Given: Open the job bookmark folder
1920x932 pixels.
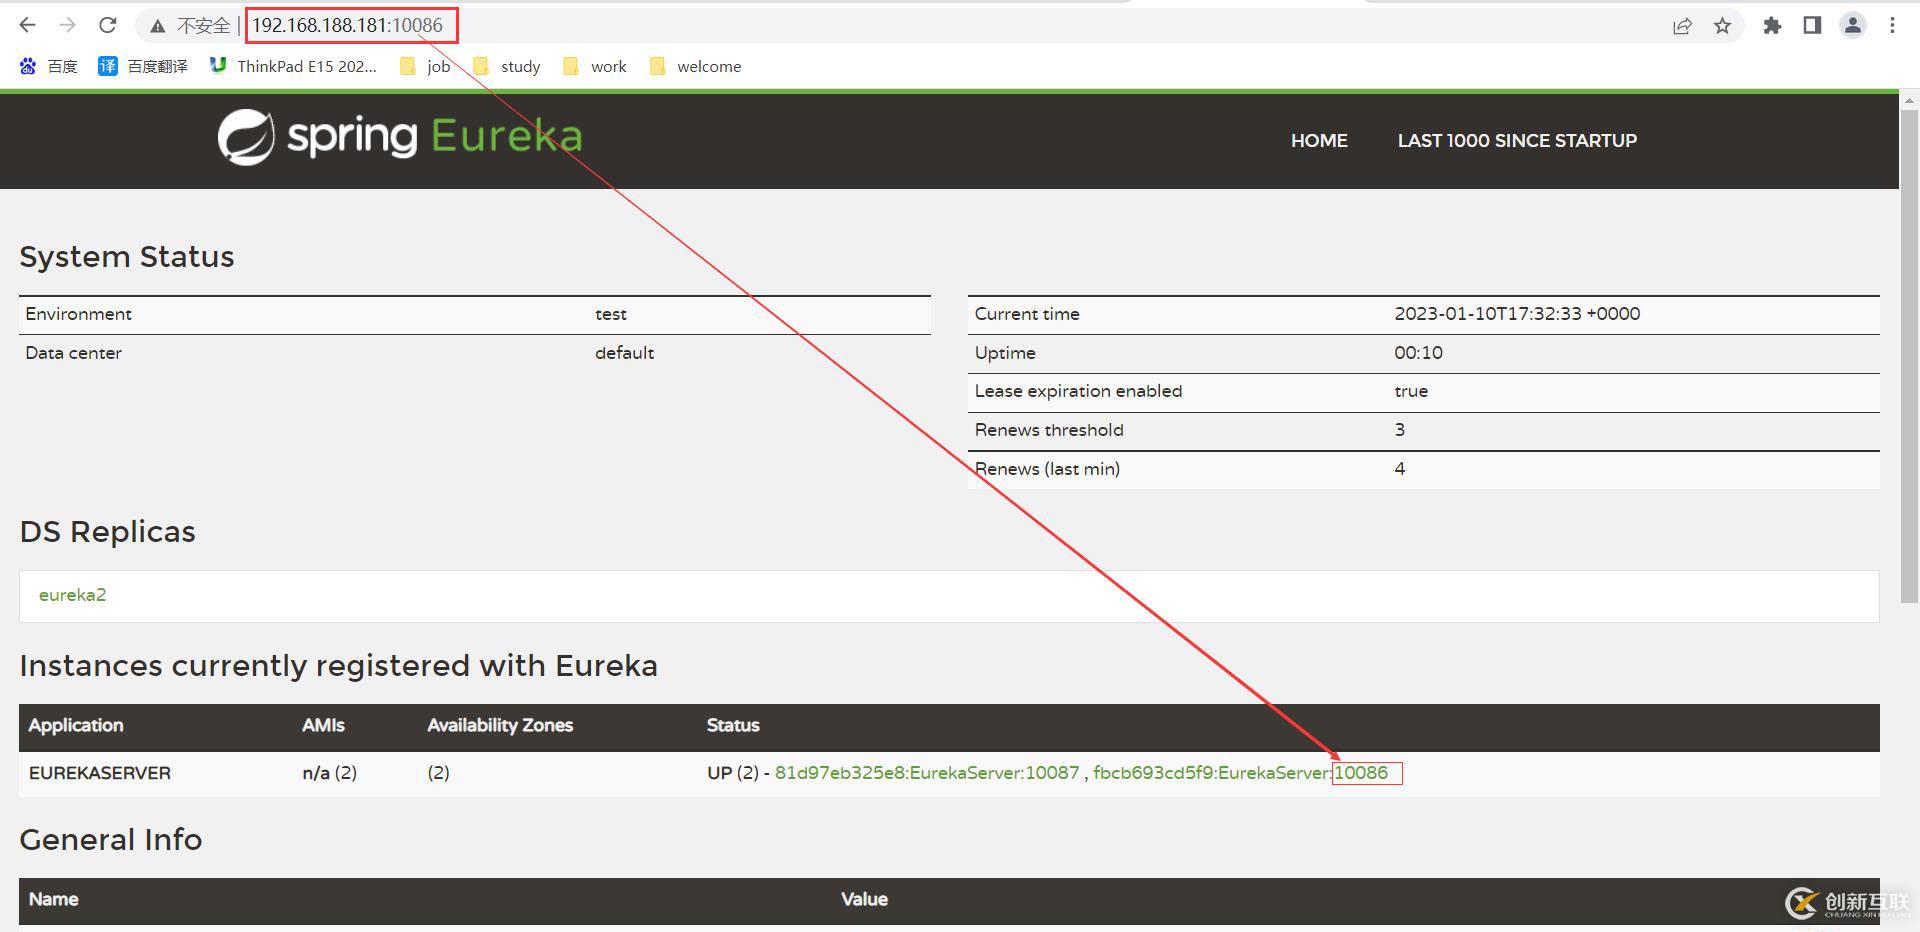Looking at the screenshot, I should pos(425,66).
